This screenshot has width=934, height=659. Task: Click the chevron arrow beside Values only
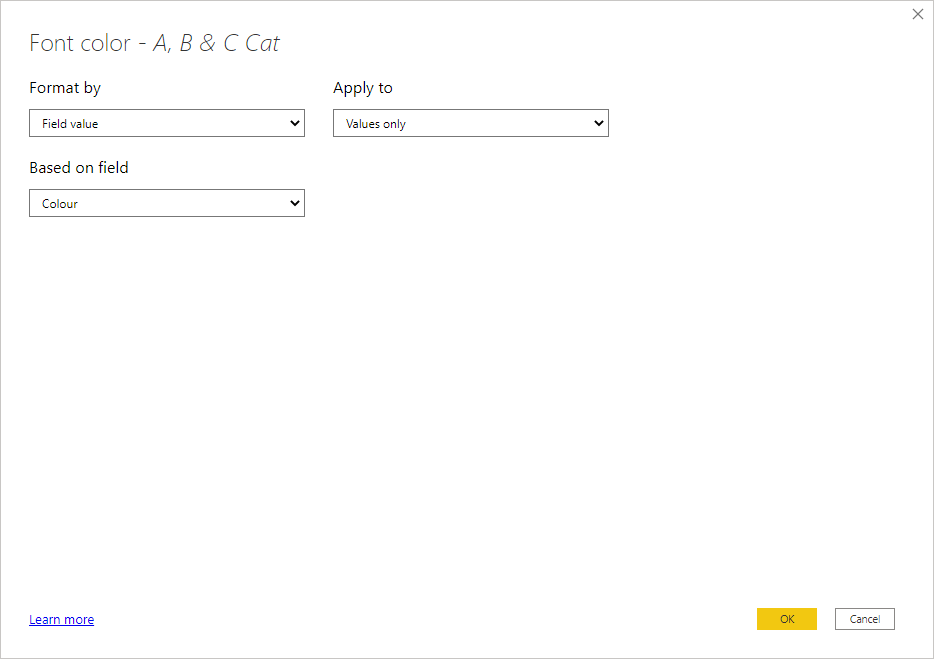599,123
